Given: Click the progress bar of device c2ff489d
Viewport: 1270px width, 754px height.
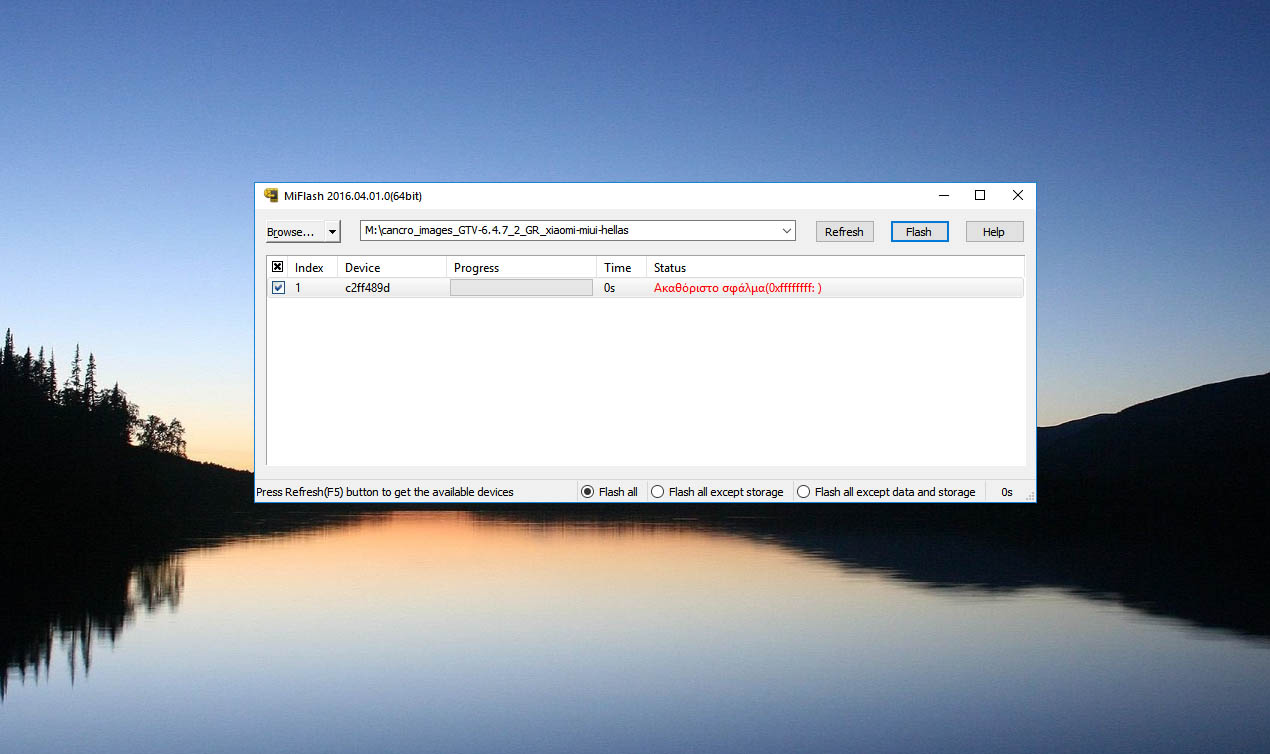Looking at the screenshot, I should 521,287.
